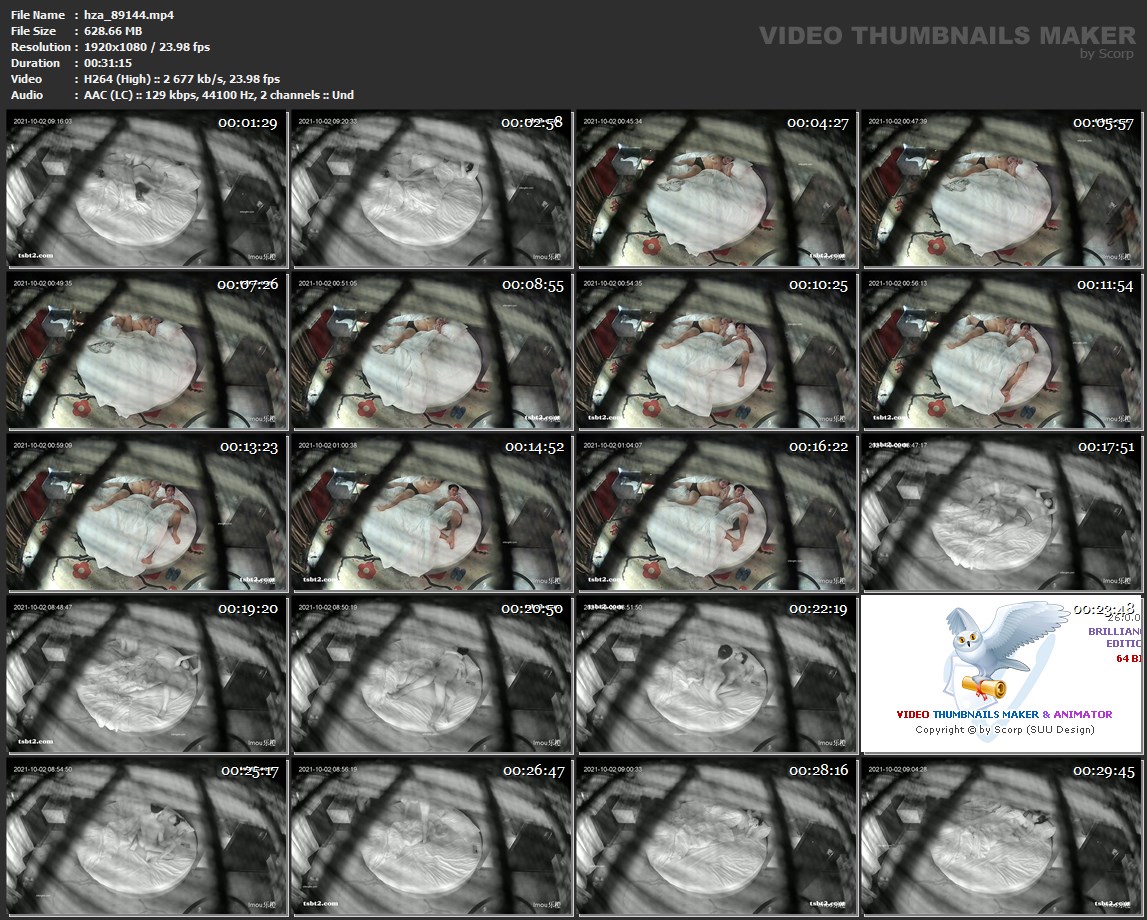Click the thumbnail stamped 00:26:47
The height and width of the screenshot is (920, 1147).
pos(432,837)
